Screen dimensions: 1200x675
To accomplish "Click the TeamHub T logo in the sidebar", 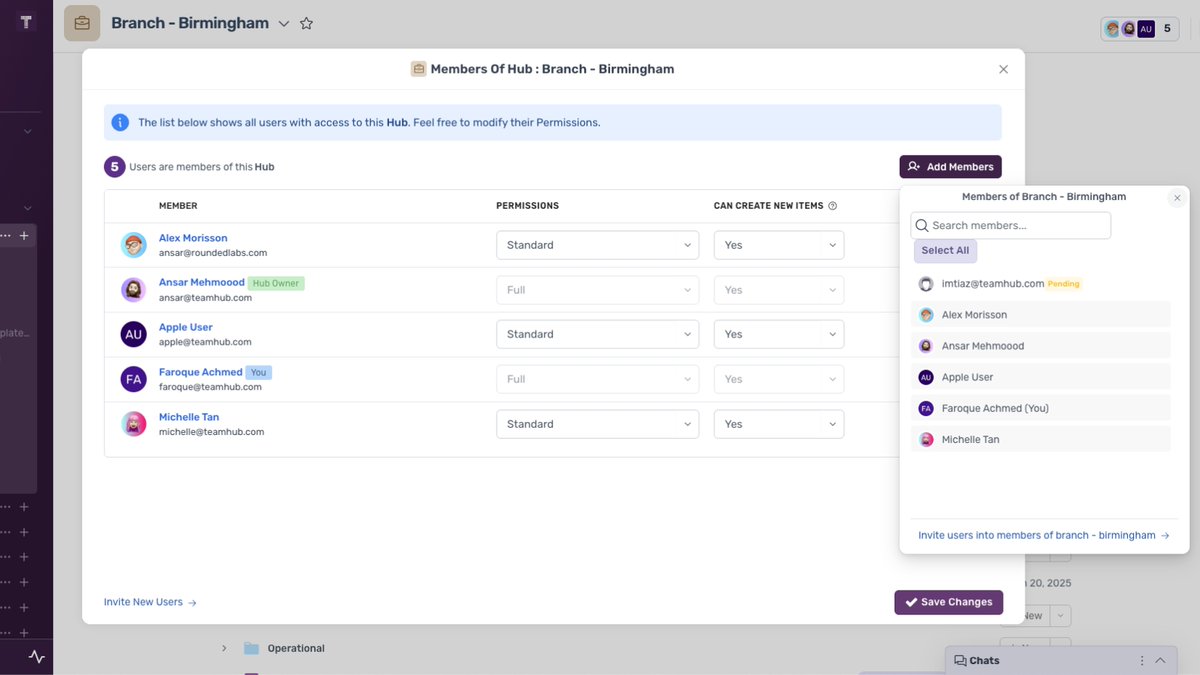I will 27,22.
